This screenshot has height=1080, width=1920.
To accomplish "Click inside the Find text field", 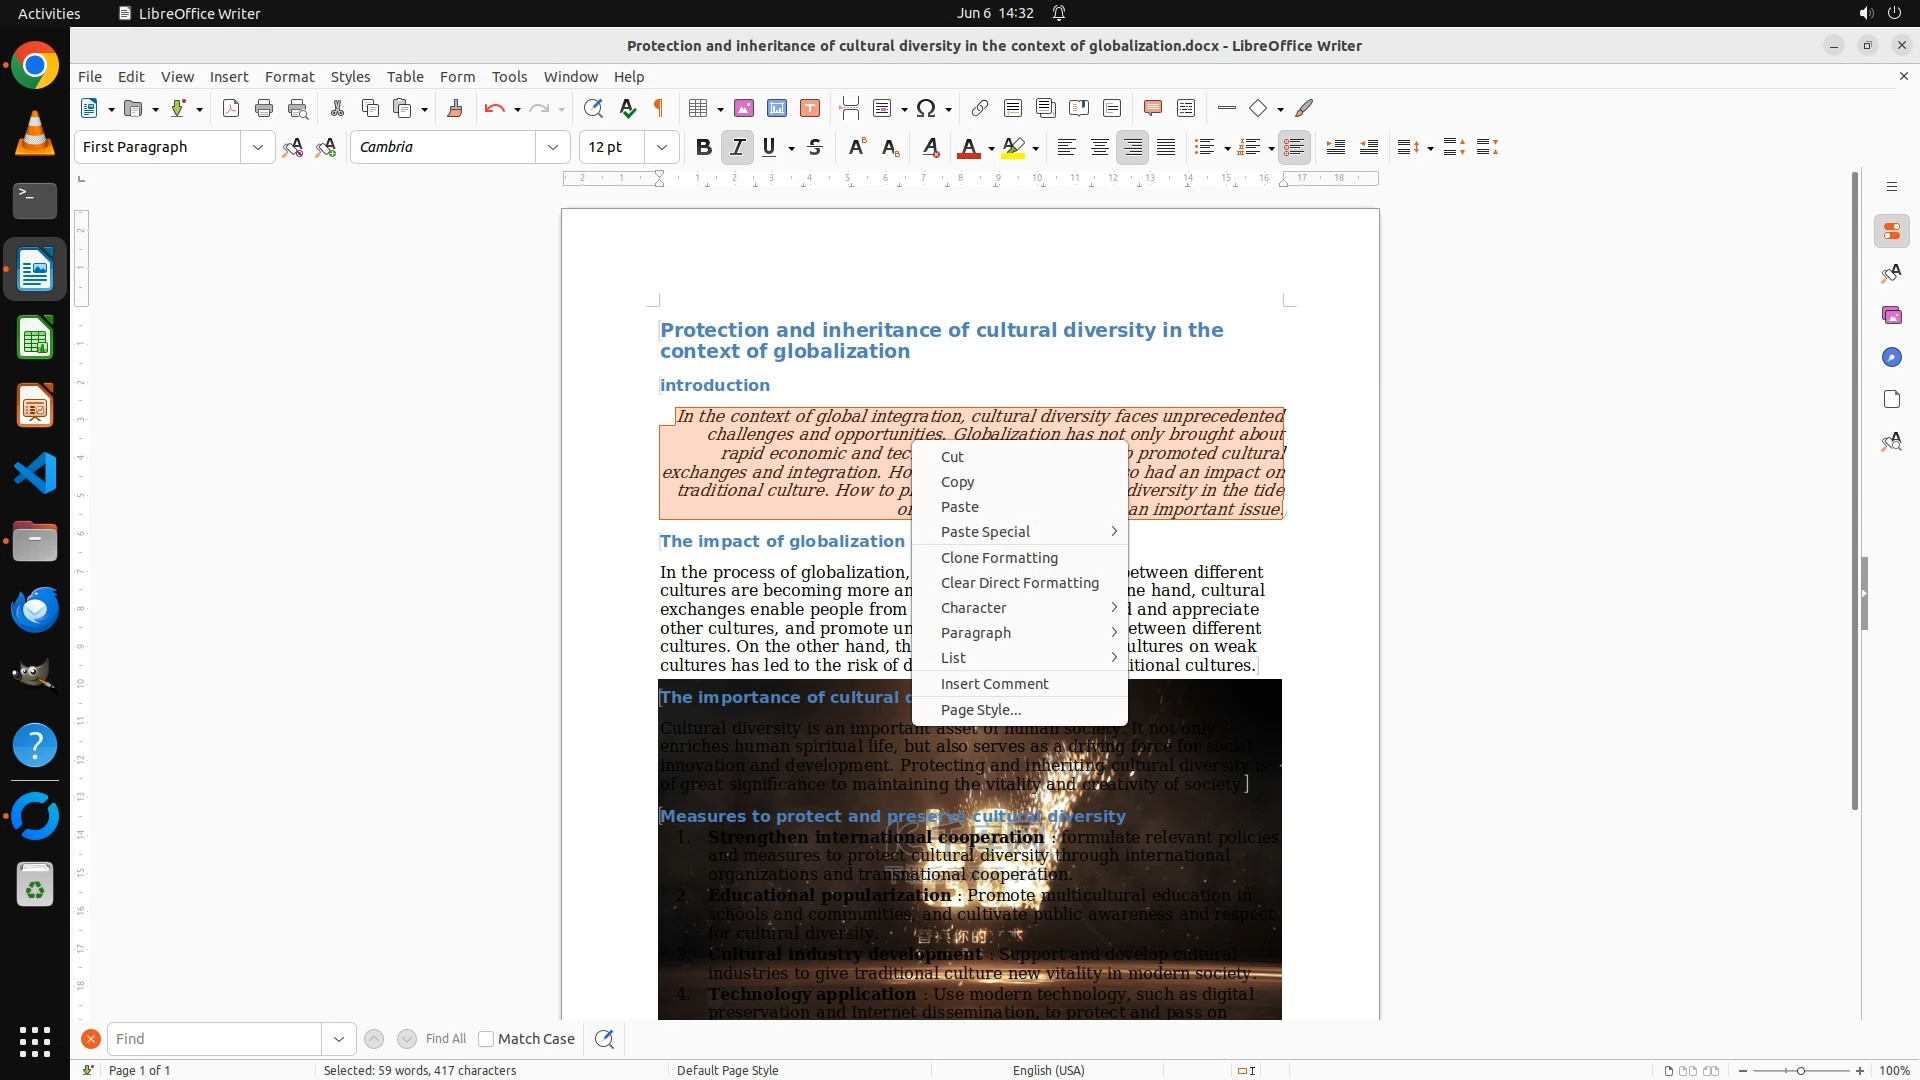I will click(214, 1039).
